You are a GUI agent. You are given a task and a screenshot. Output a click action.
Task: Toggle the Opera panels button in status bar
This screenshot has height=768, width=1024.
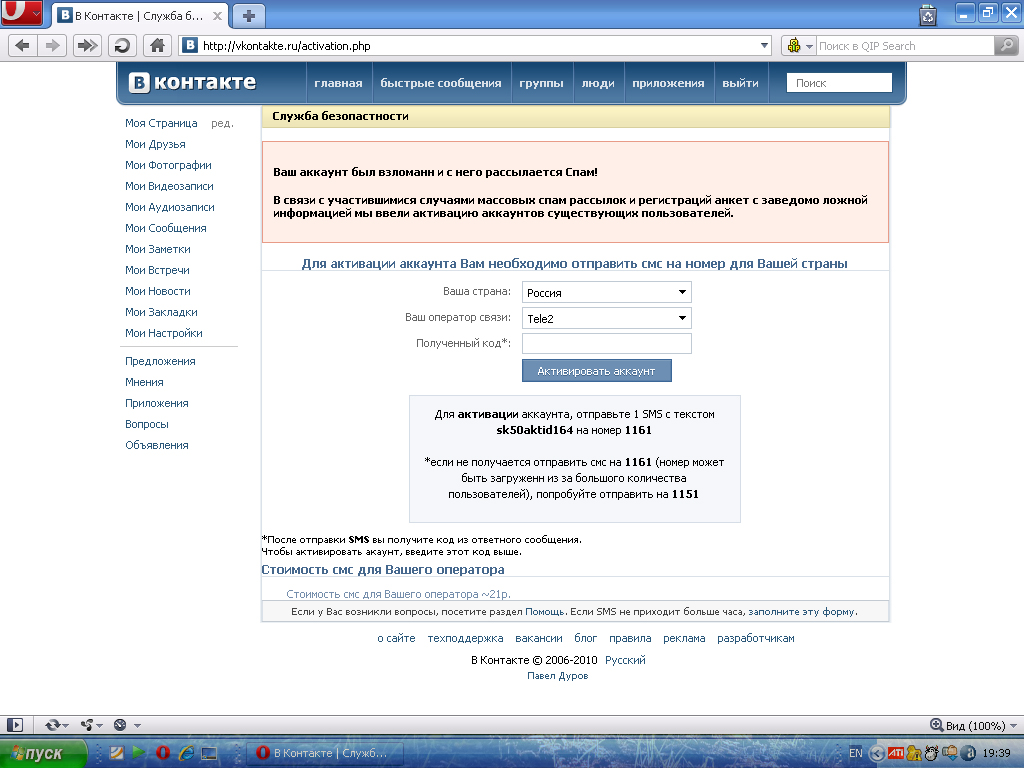point(15,725)
